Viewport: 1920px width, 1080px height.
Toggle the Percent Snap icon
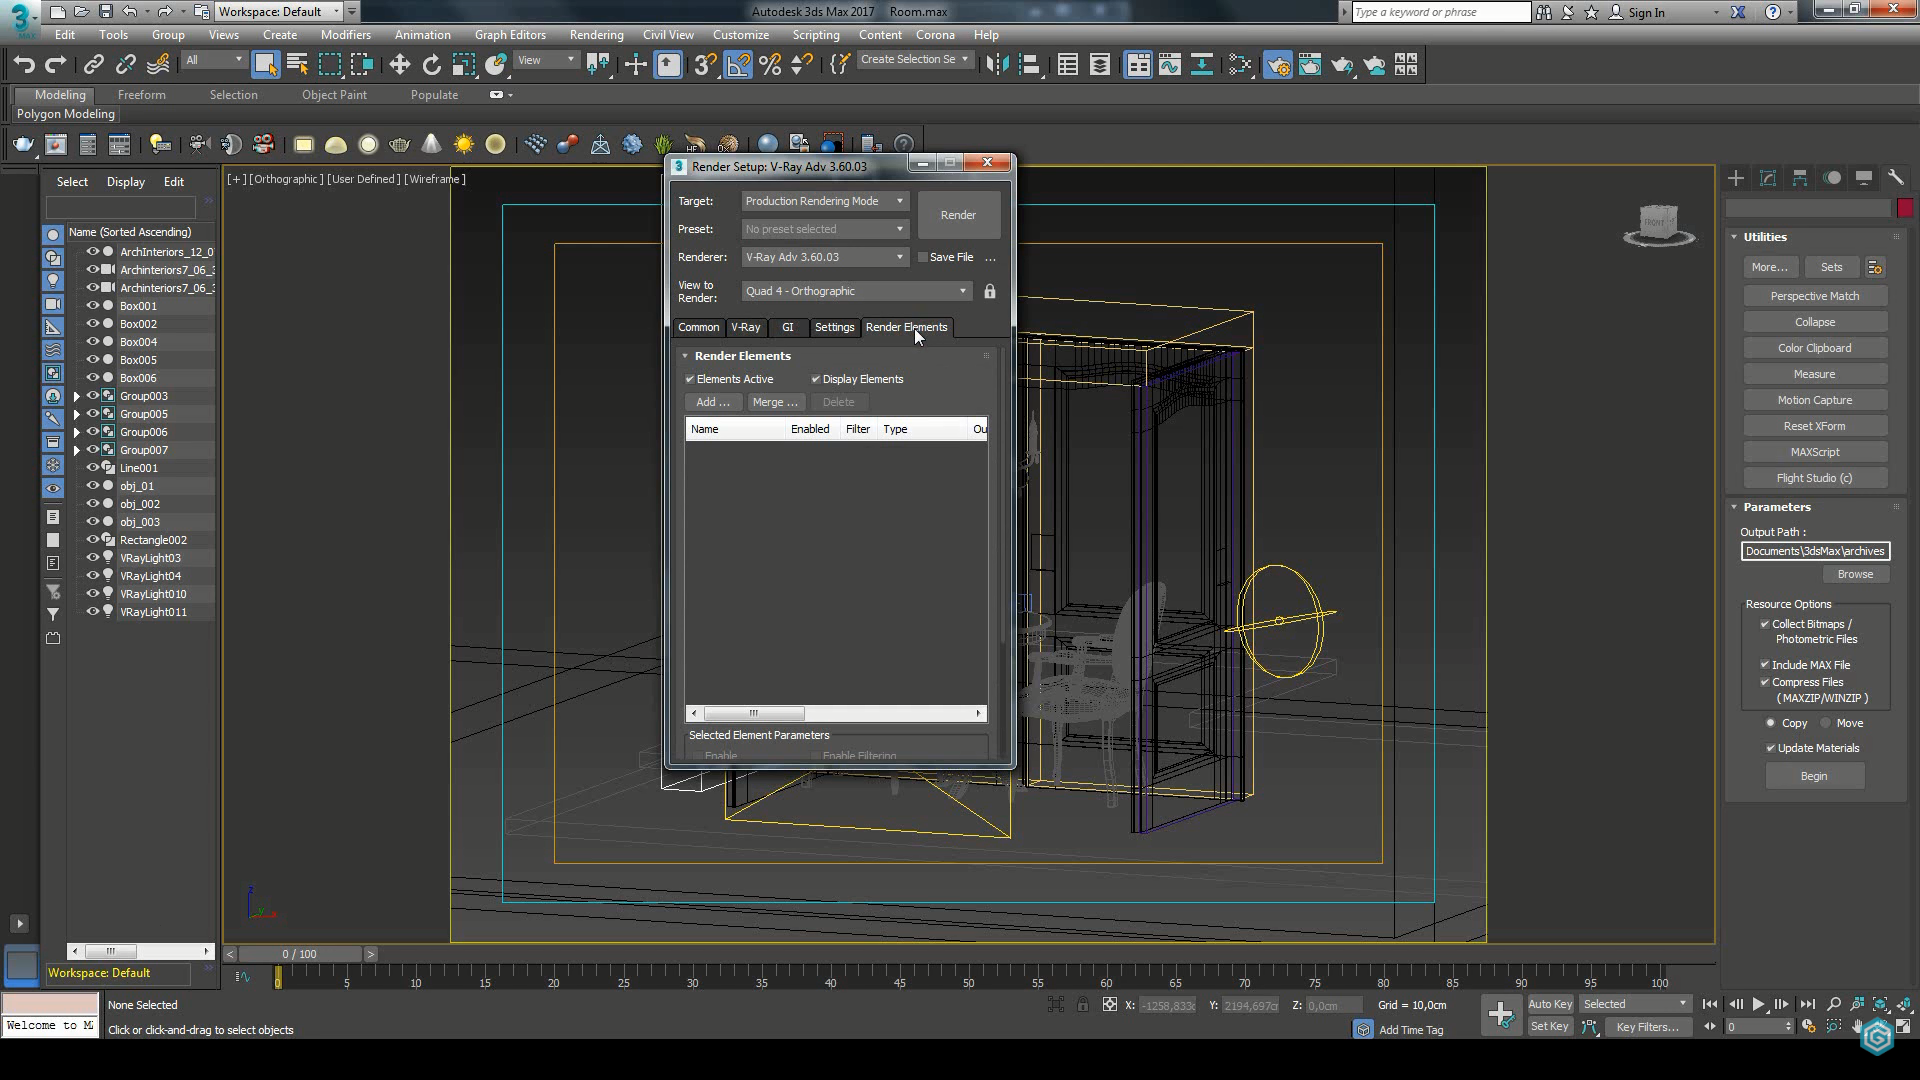tap(770, 65)
